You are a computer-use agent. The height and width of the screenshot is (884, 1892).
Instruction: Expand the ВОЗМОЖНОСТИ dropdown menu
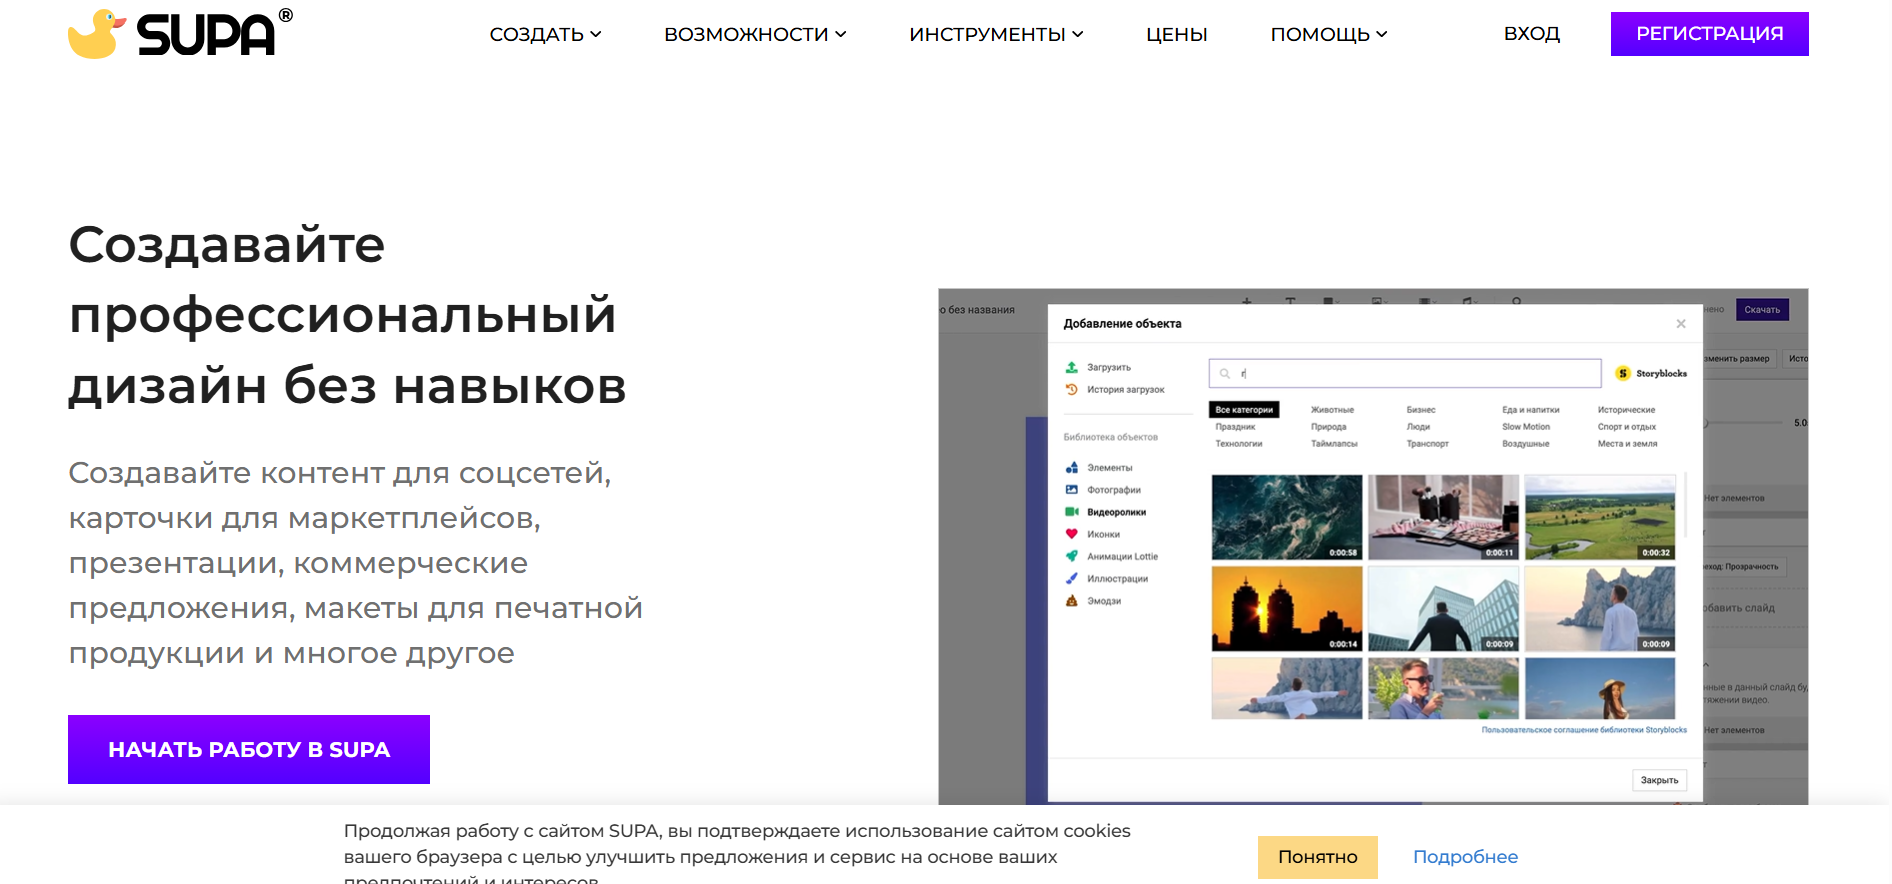click(755, 34)
